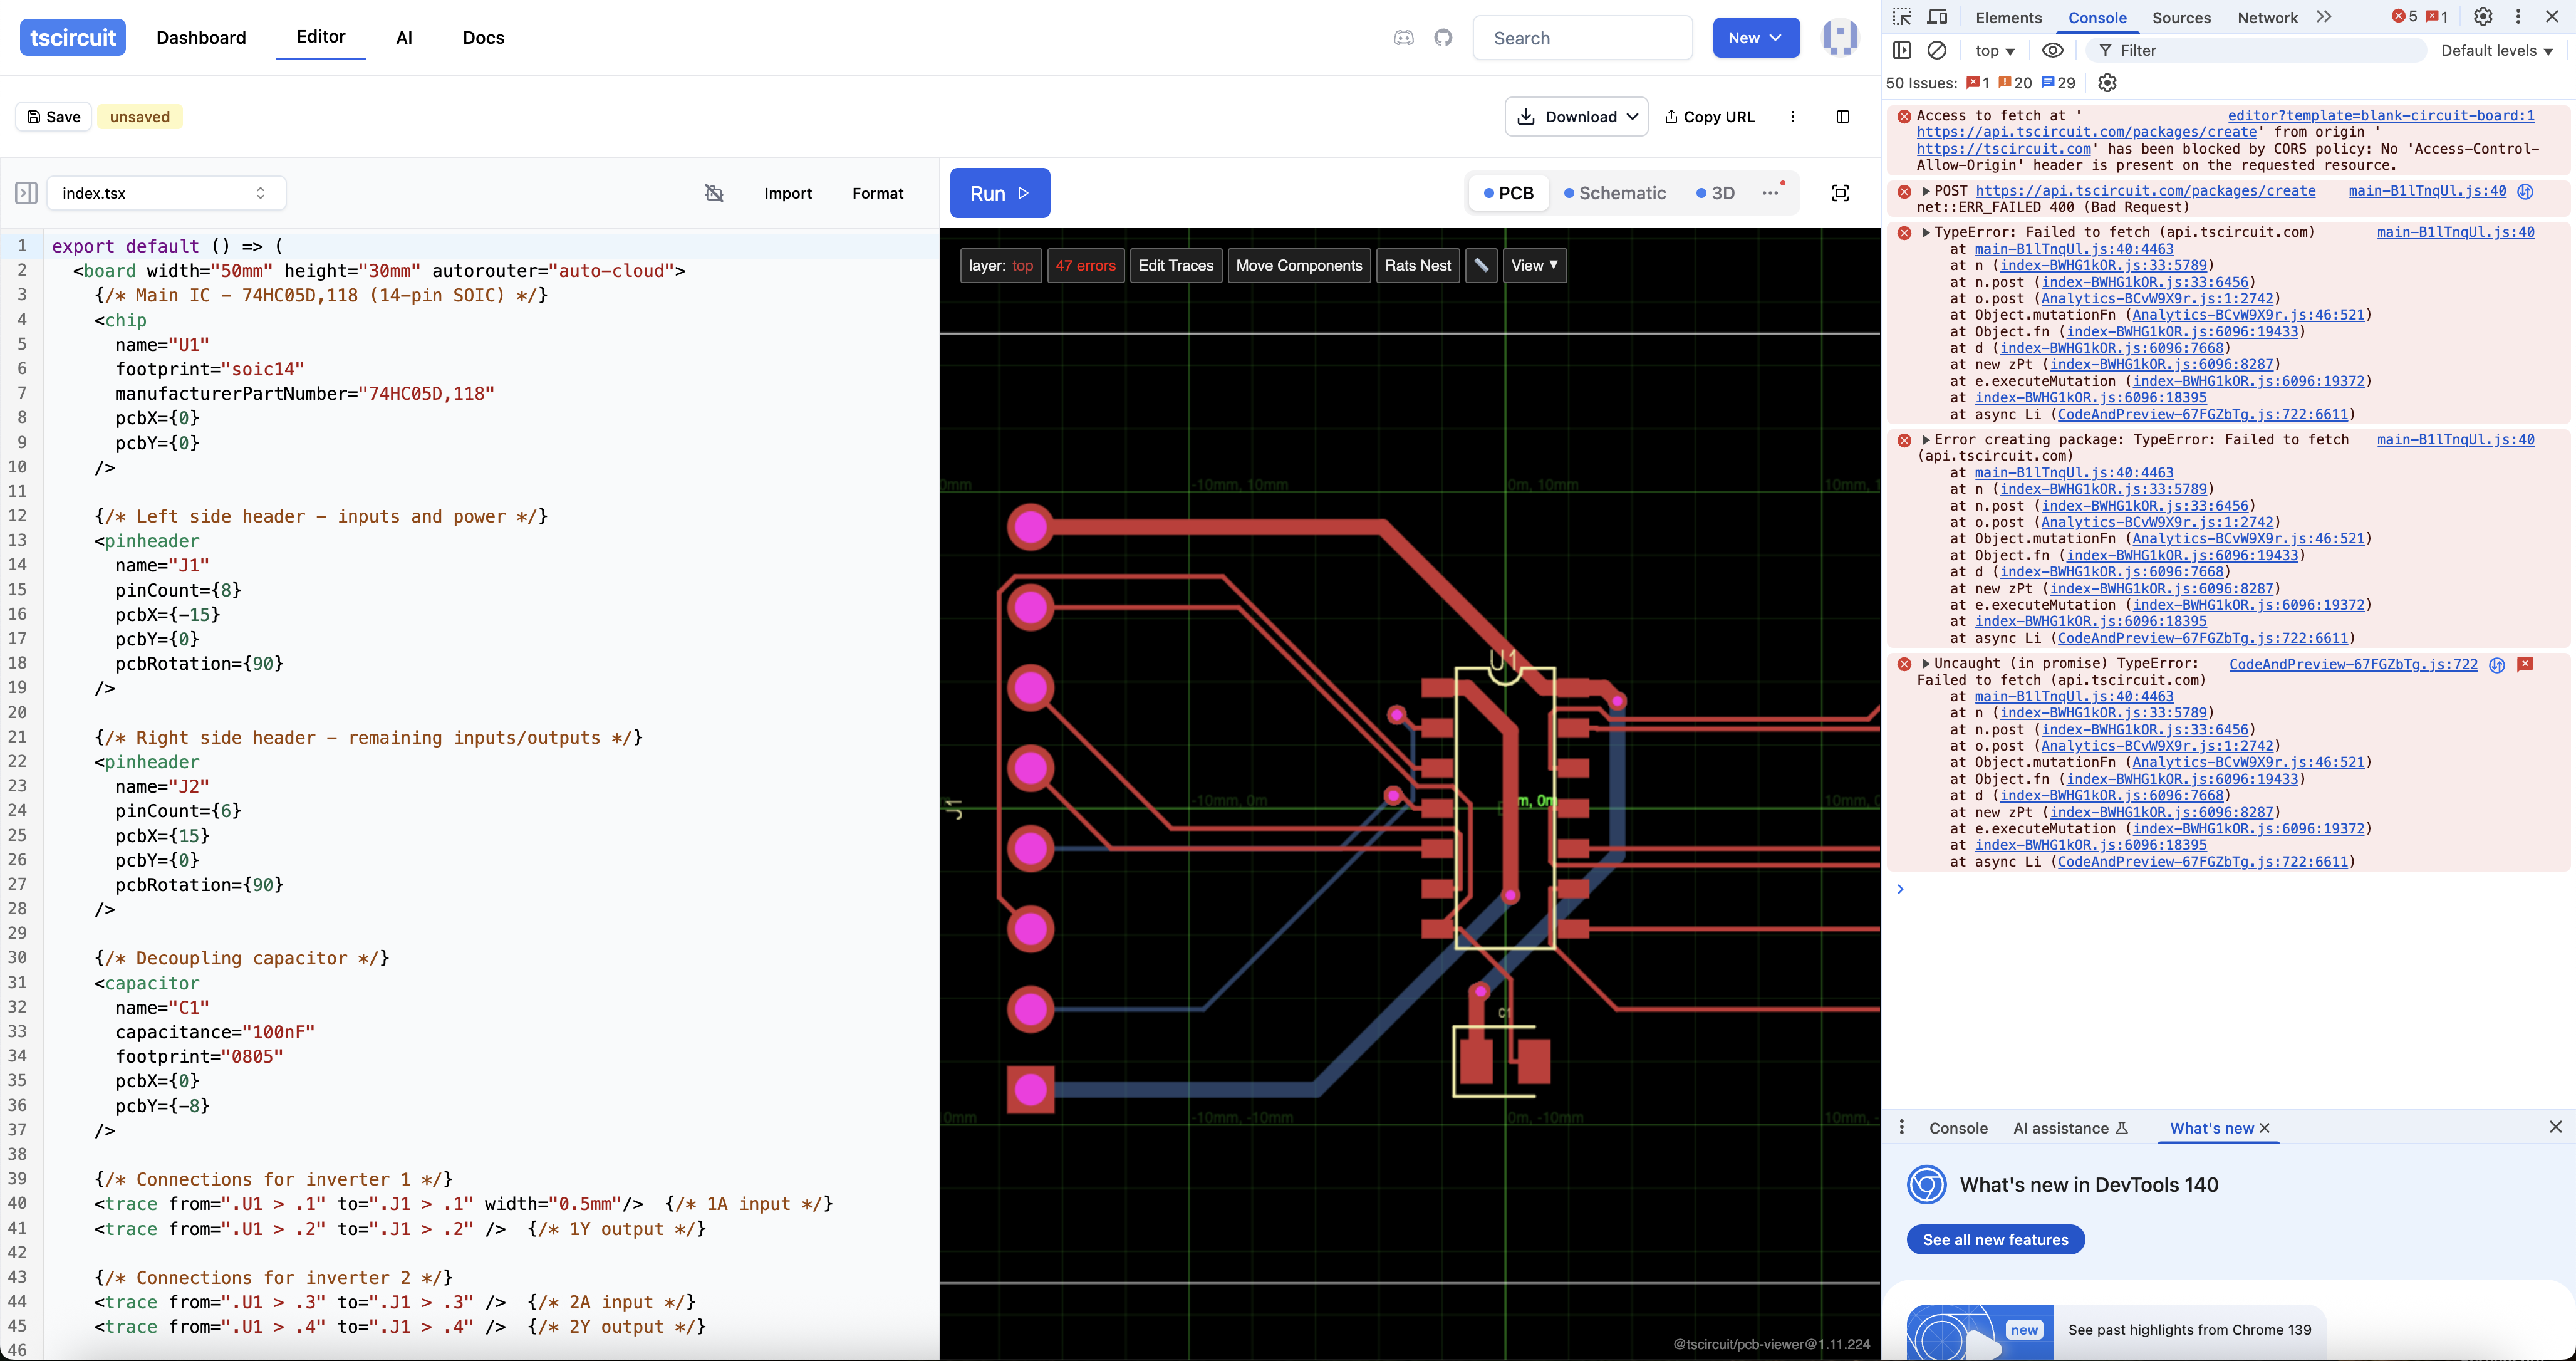Click the Discord icon in header
This screenshot has height=1361, width=2576.
click(x=1403, y=38)
